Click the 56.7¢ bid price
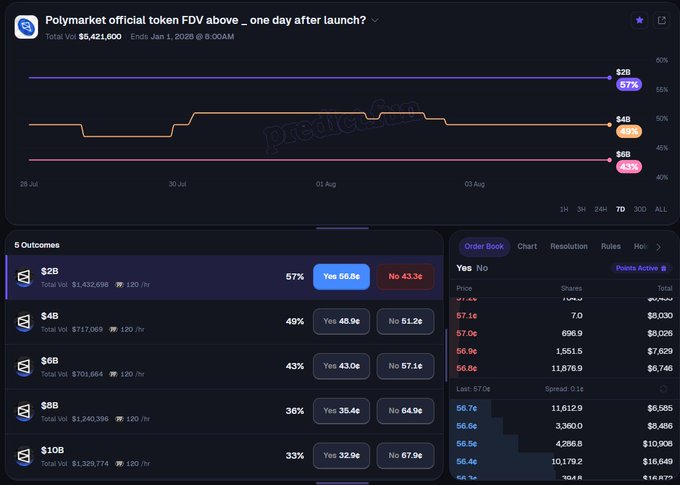The width and height of the screenshot is (680, 485). (467, 408)
